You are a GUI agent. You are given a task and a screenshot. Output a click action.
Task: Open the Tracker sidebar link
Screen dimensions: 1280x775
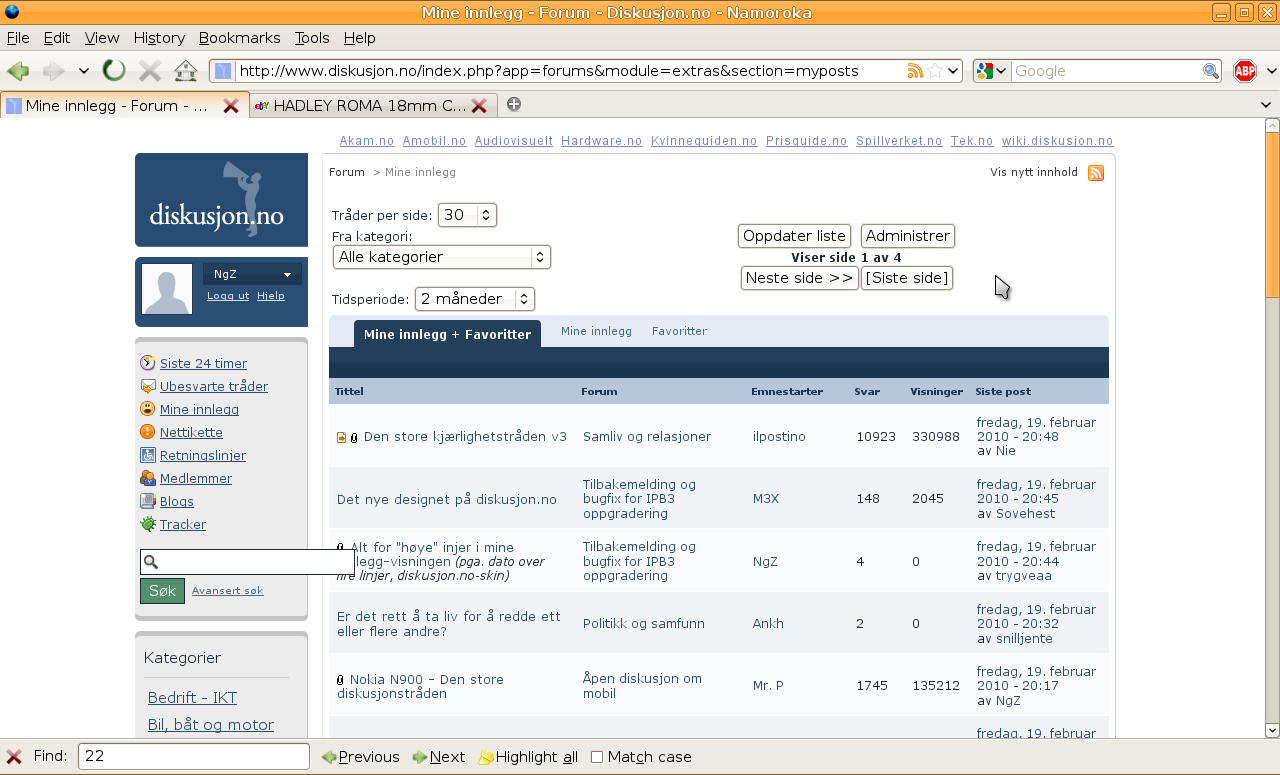click(183, 524)
